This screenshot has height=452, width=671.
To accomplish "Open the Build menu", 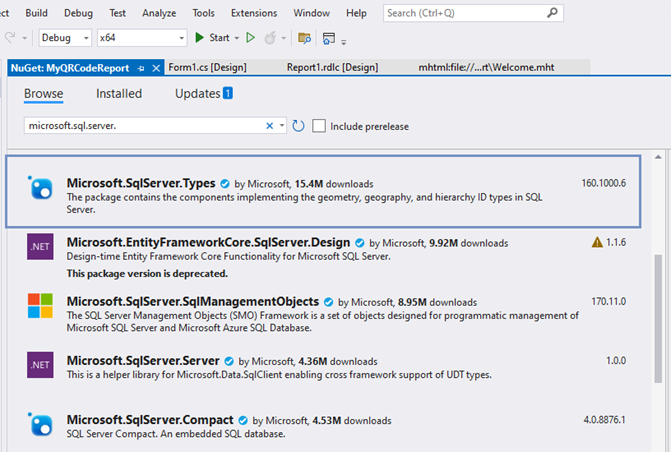I will 36,13.
